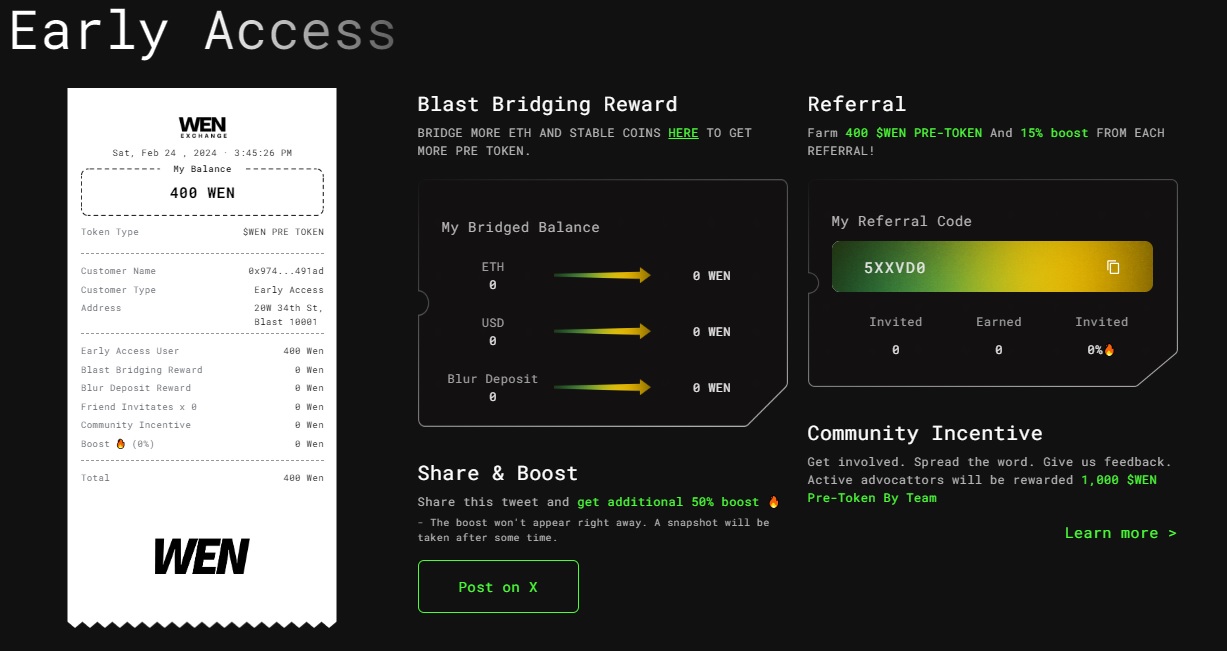The width and height of the screenshot is (1227, 651).
Task: Open the Learn more link
Action: tap(1120, 533)
